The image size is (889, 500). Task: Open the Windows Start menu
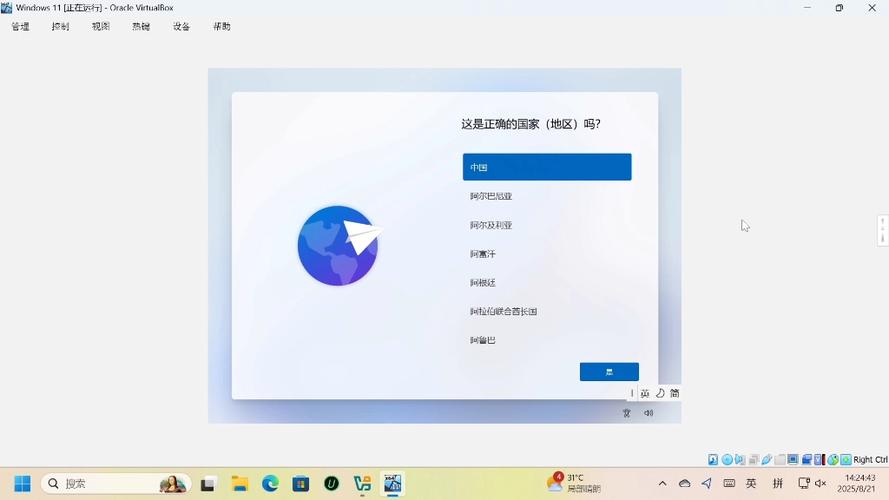[x=23, y=484]
